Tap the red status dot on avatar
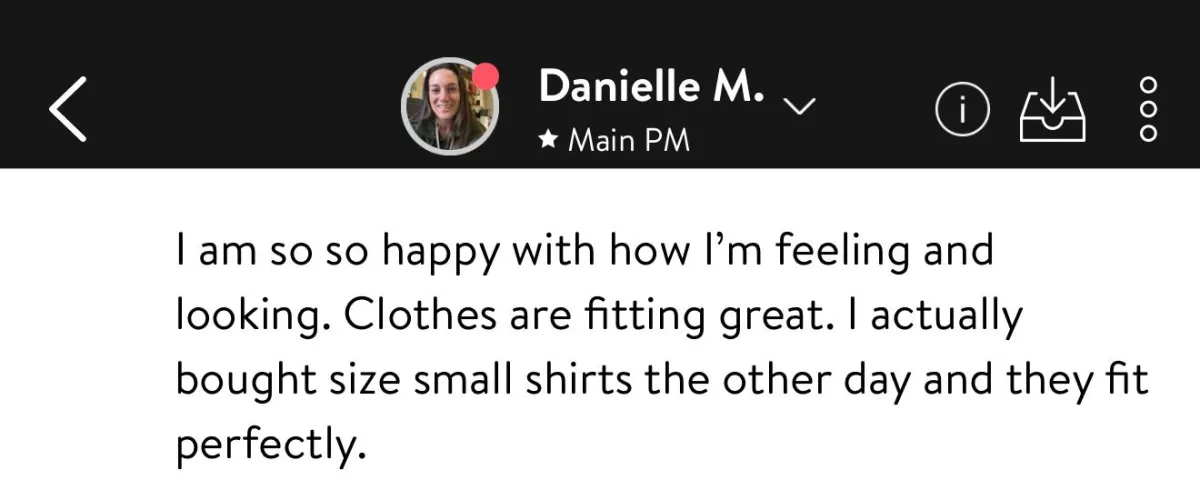This screenshot has height=490, width=1200. 486,77
